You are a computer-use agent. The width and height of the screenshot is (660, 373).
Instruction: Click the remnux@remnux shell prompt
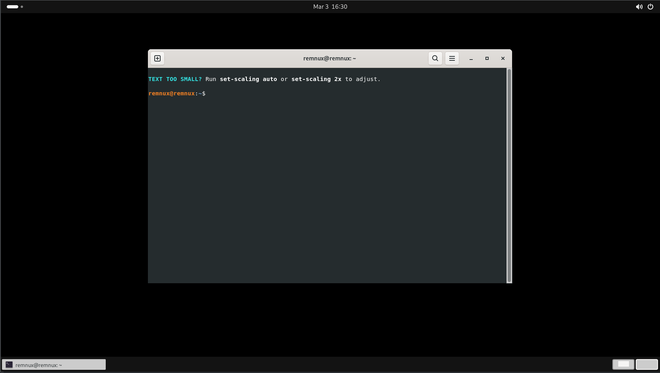[177, 93]
